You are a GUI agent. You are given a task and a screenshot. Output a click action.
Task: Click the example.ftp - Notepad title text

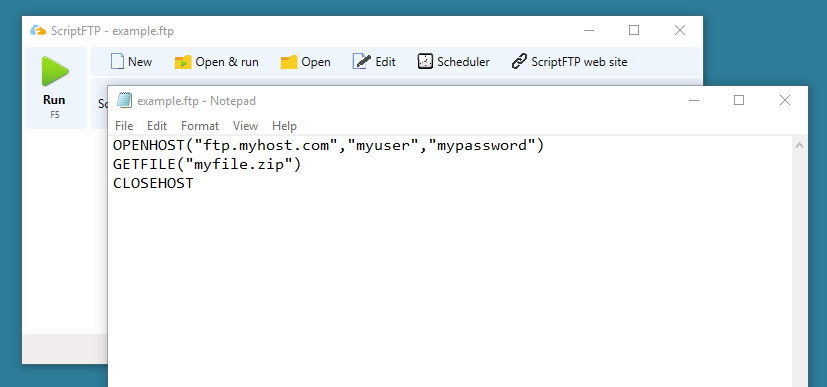[196, 101]
